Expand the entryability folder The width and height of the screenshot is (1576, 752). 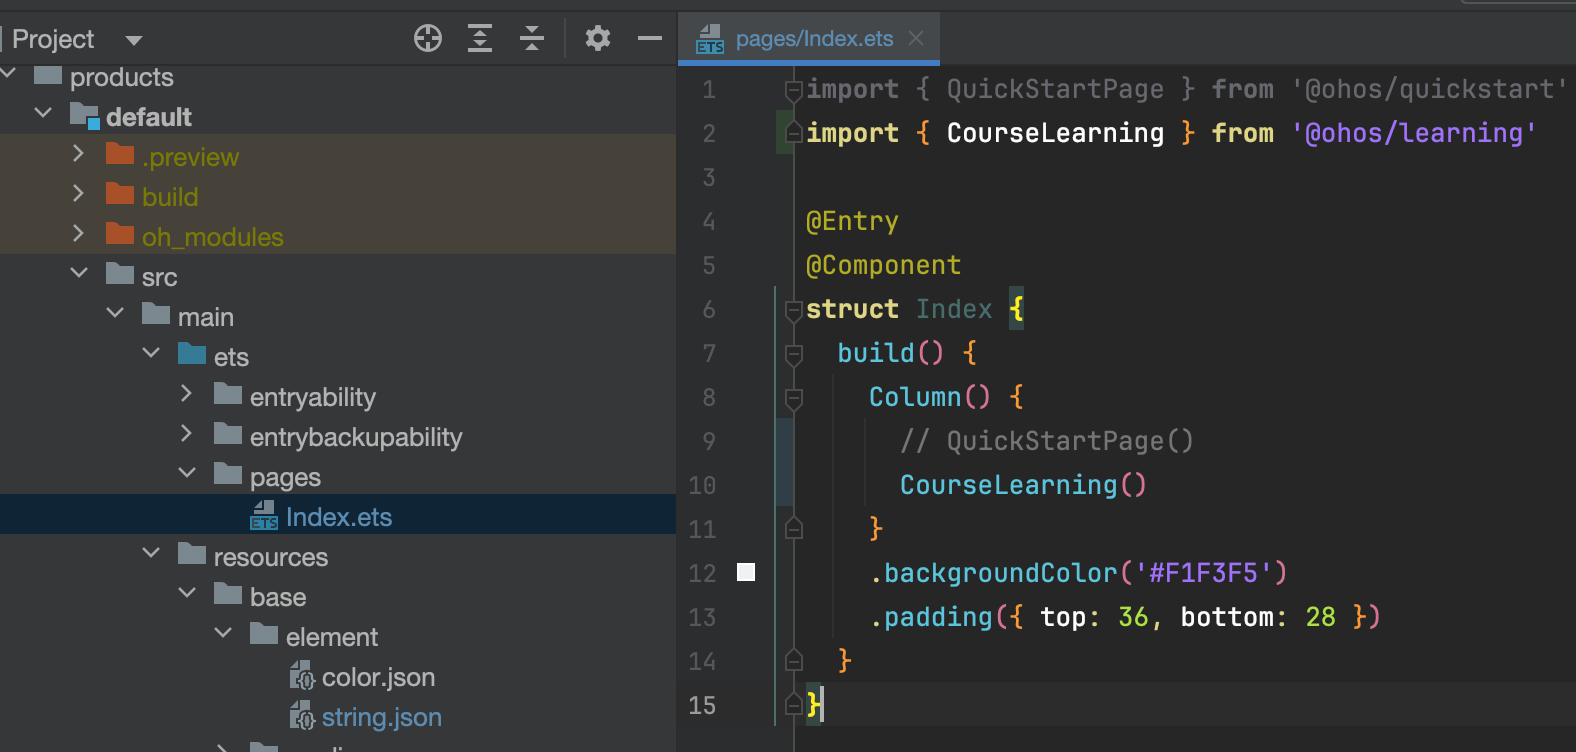[x=186, y=393]
